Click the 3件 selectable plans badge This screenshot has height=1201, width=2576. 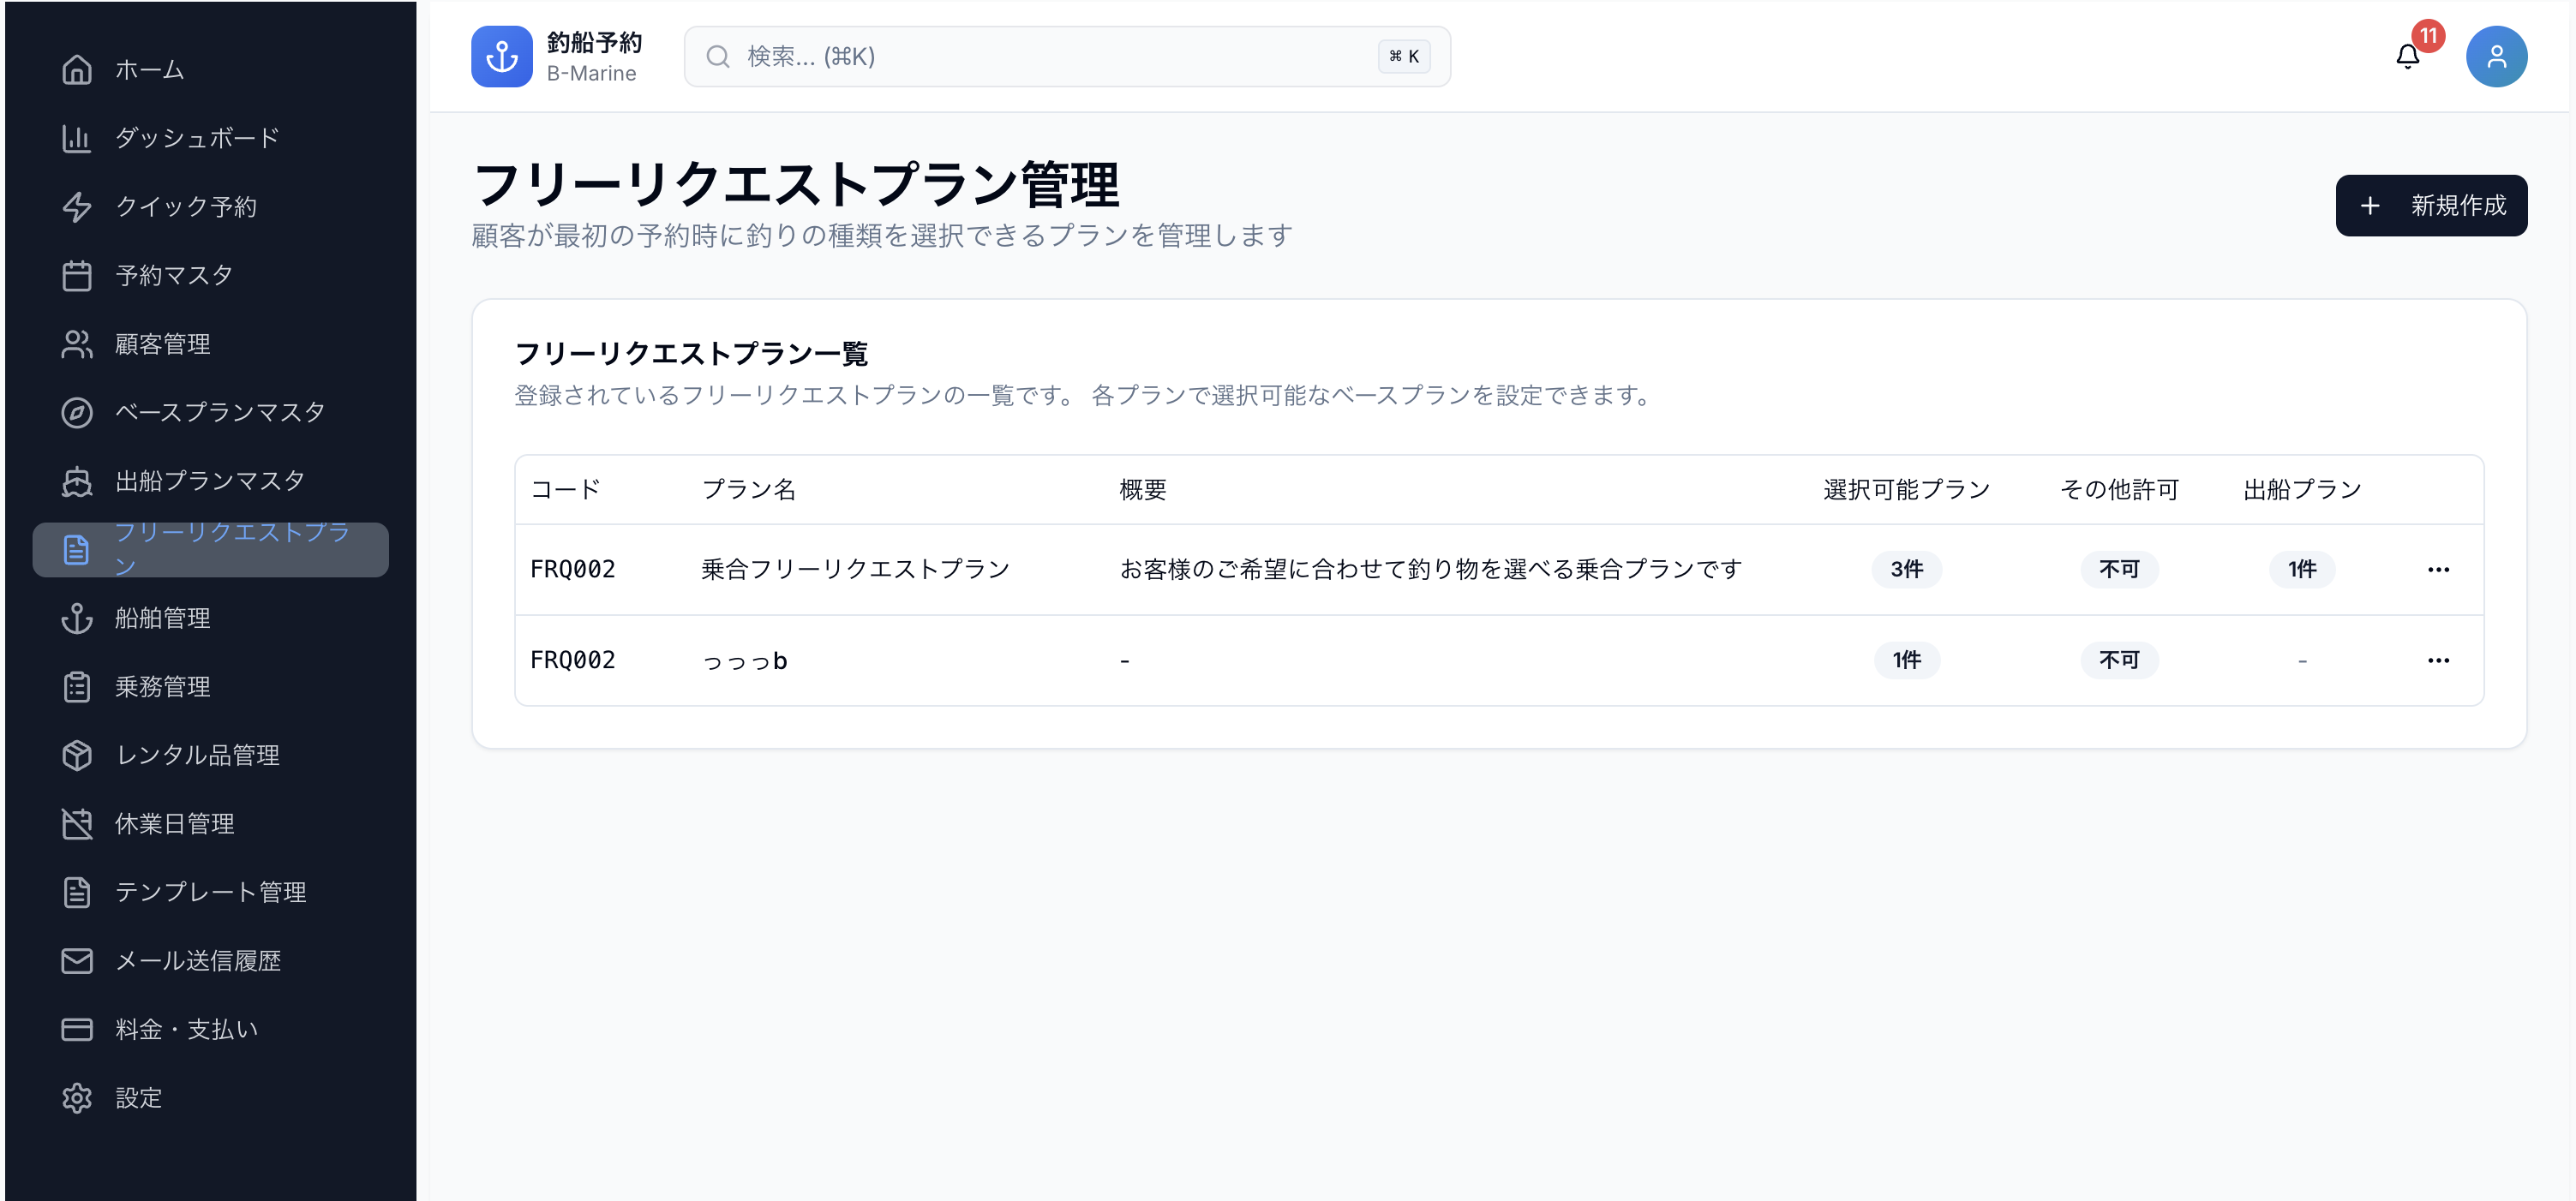pyautogui.click(x=1905, y=569)
